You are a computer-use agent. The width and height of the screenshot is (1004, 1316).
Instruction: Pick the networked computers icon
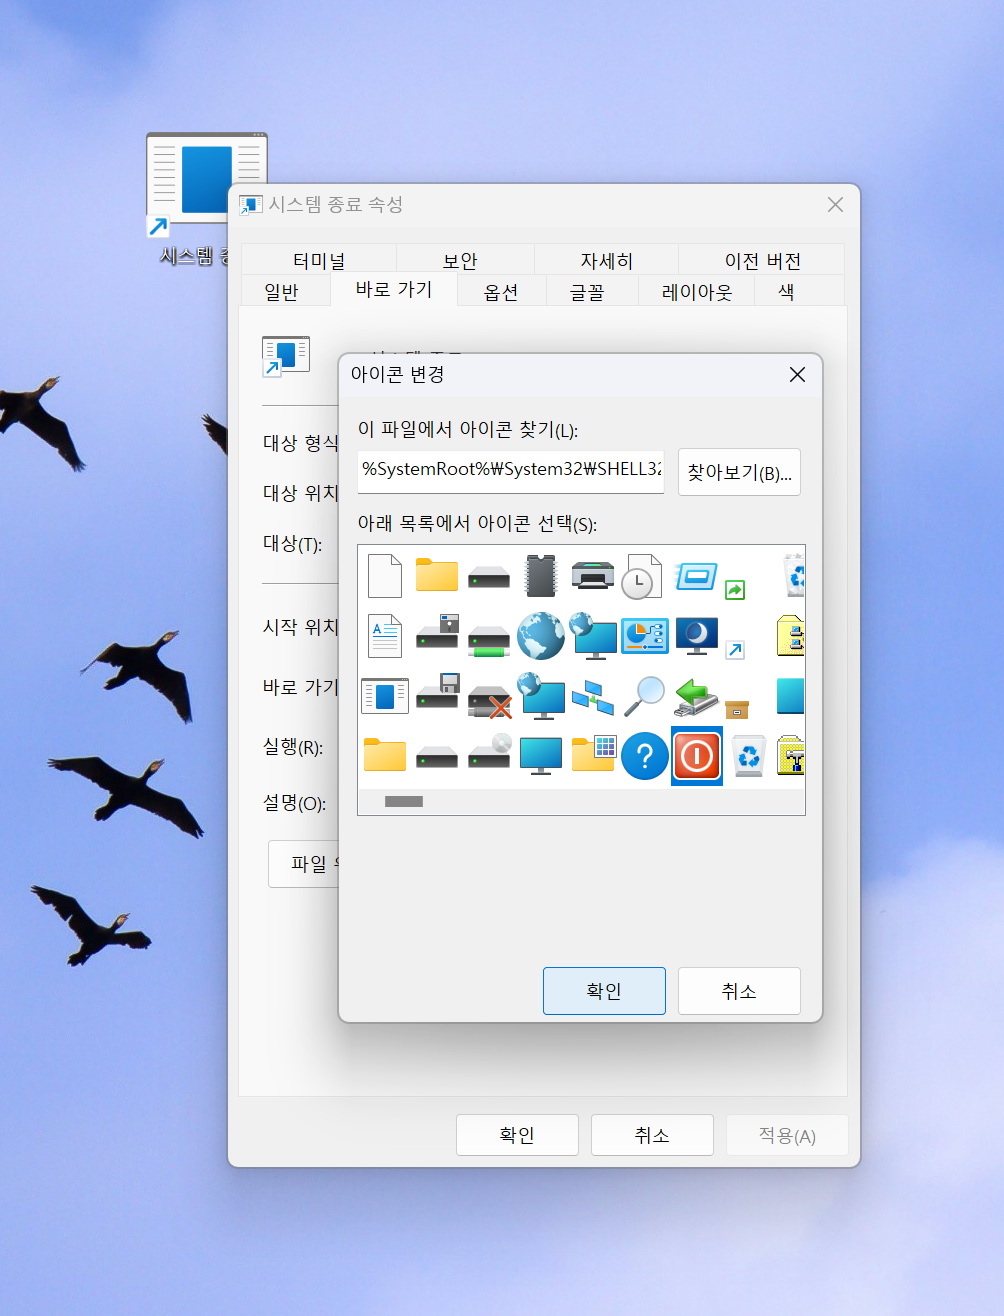[593, 697]
